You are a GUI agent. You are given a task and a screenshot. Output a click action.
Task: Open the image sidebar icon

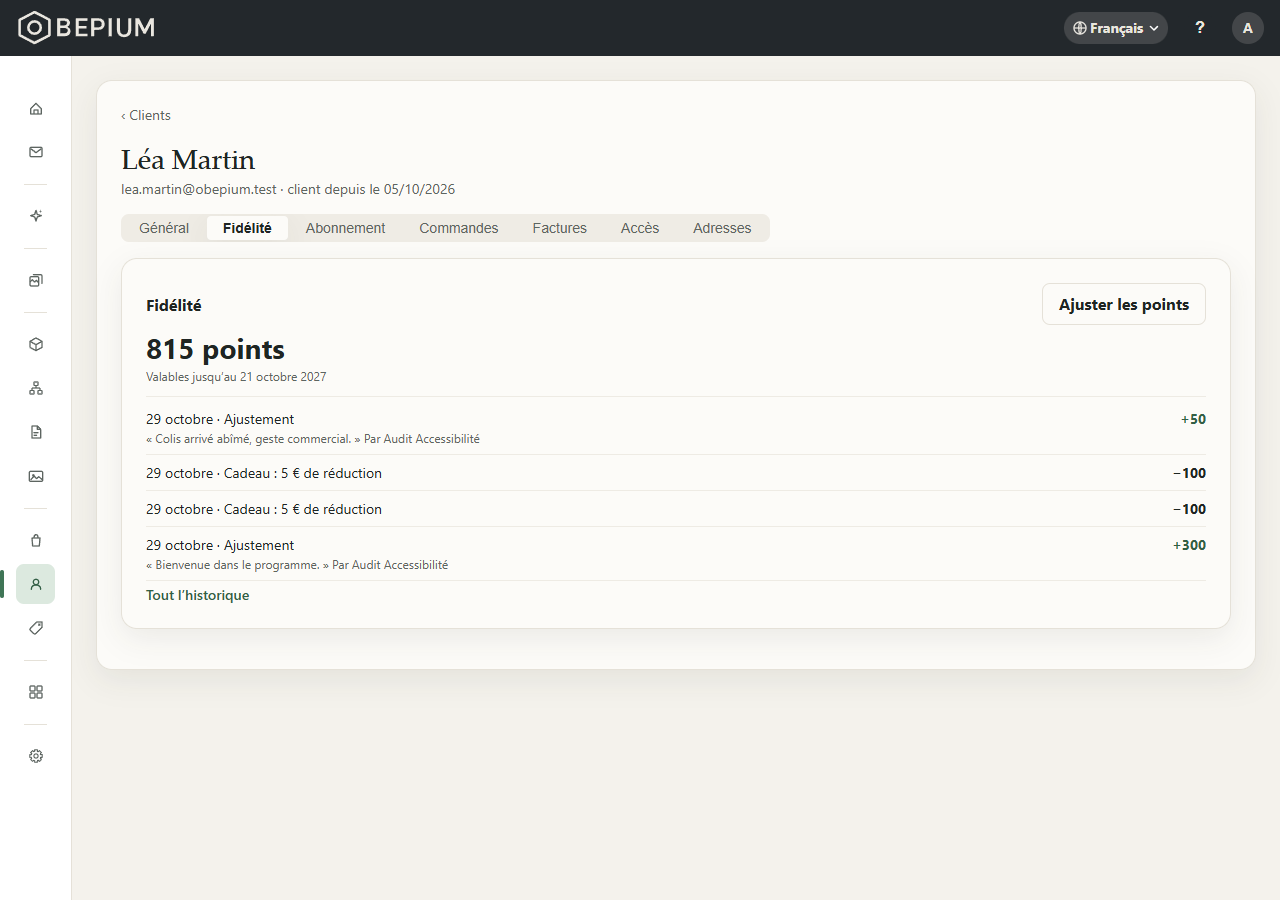pyautogui.click(x=36, y=476)
